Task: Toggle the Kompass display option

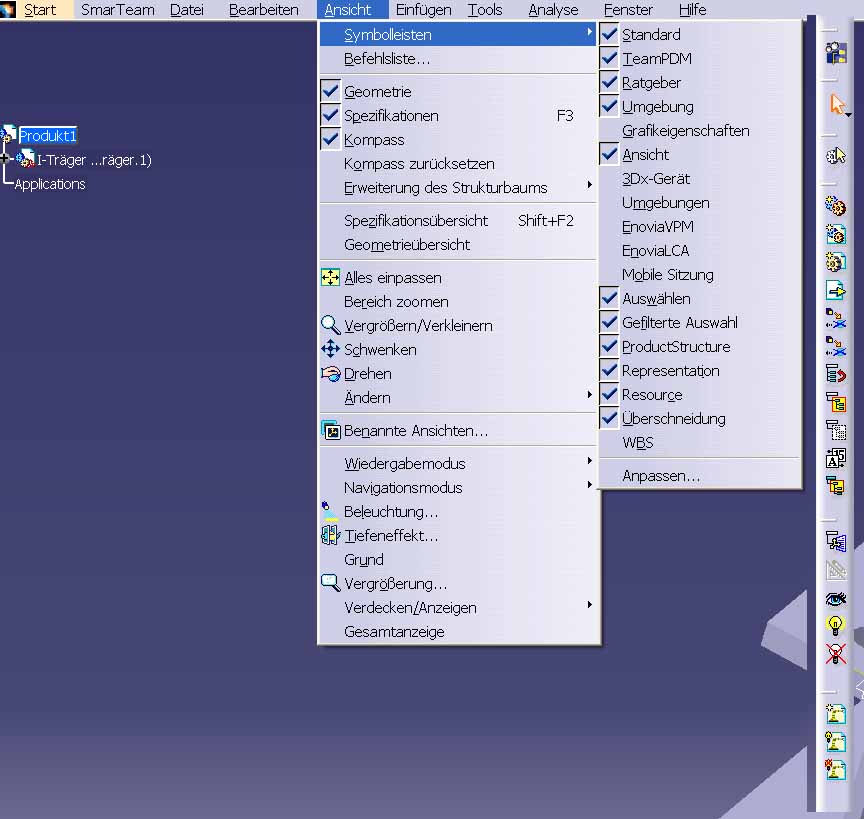Action: [x=331, y=139]
